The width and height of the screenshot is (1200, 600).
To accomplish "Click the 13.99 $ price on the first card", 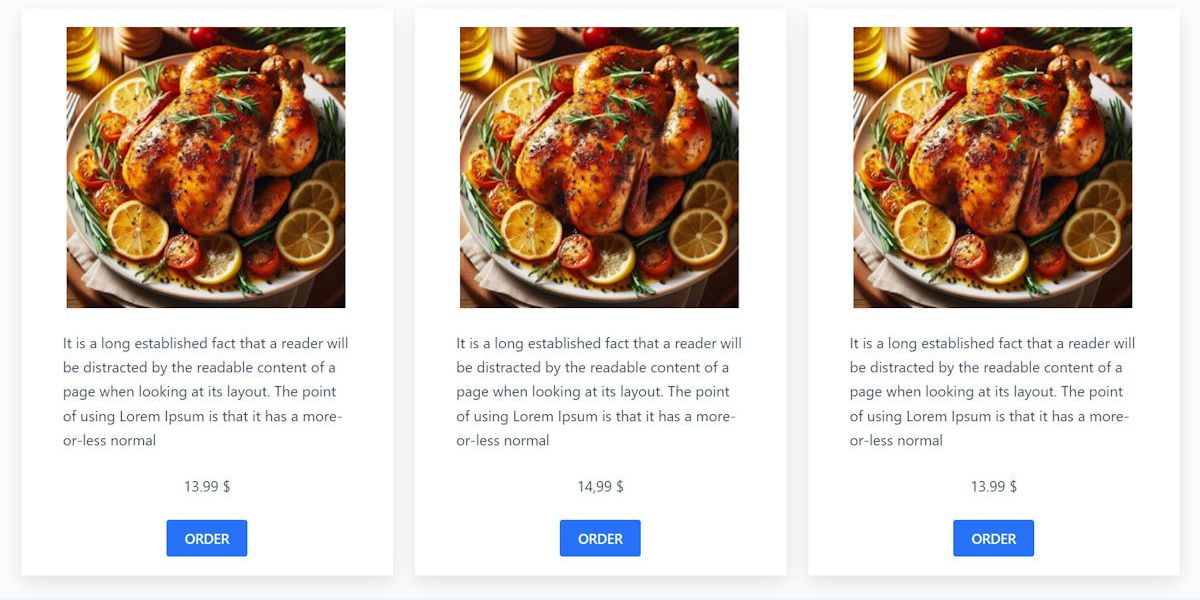I will click(x=206, y=487).
